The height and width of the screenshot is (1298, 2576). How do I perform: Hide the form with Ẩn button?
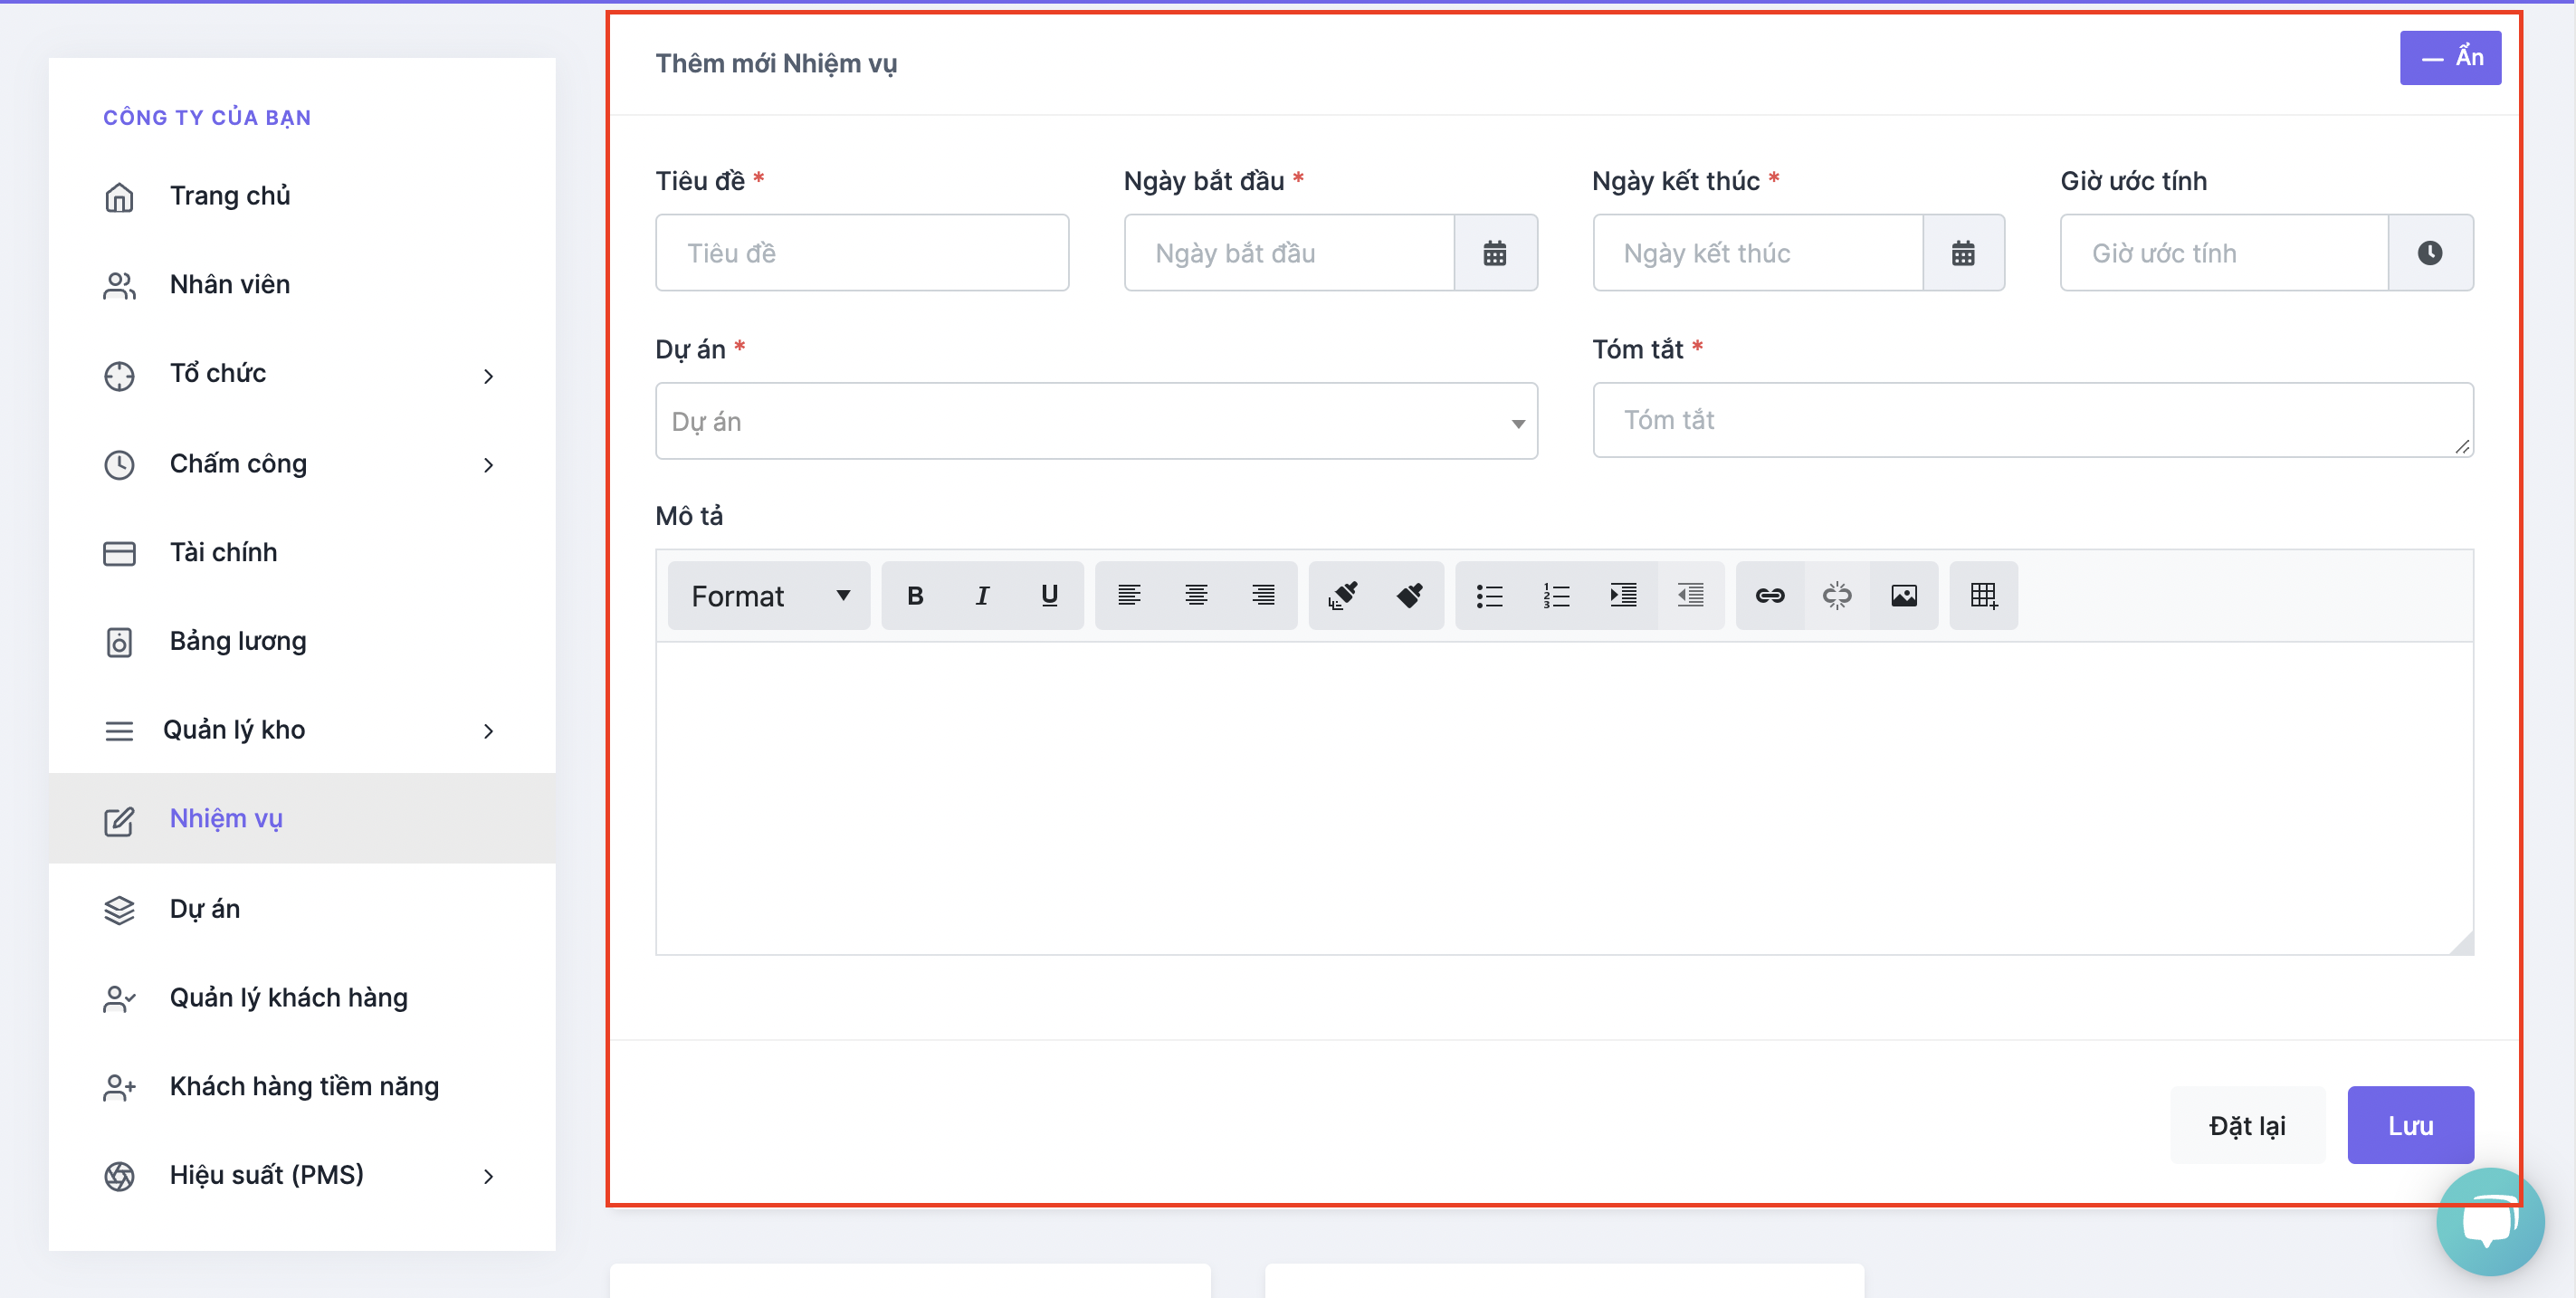2450,58
